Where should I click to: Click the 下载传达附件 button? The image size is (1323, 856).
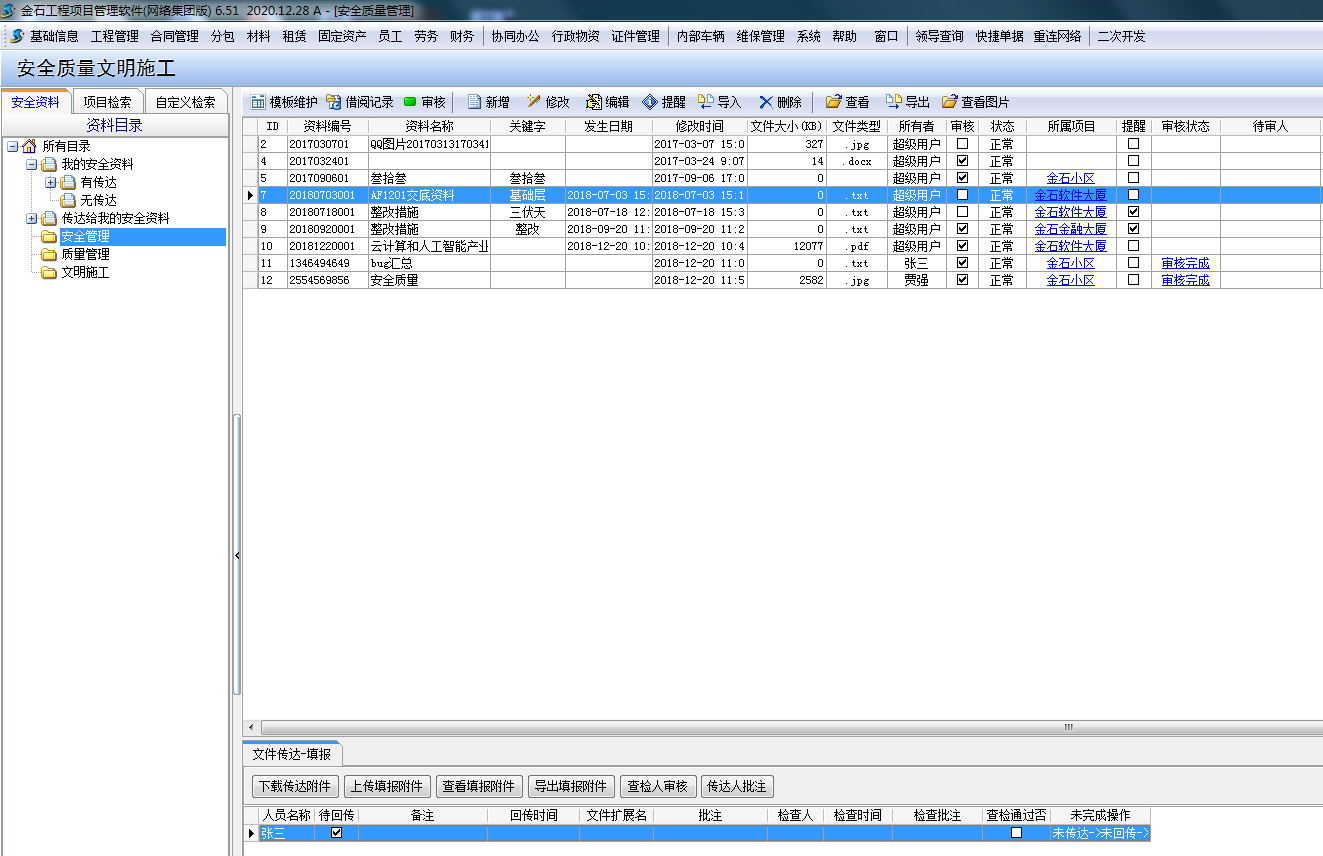click(295, 786)
